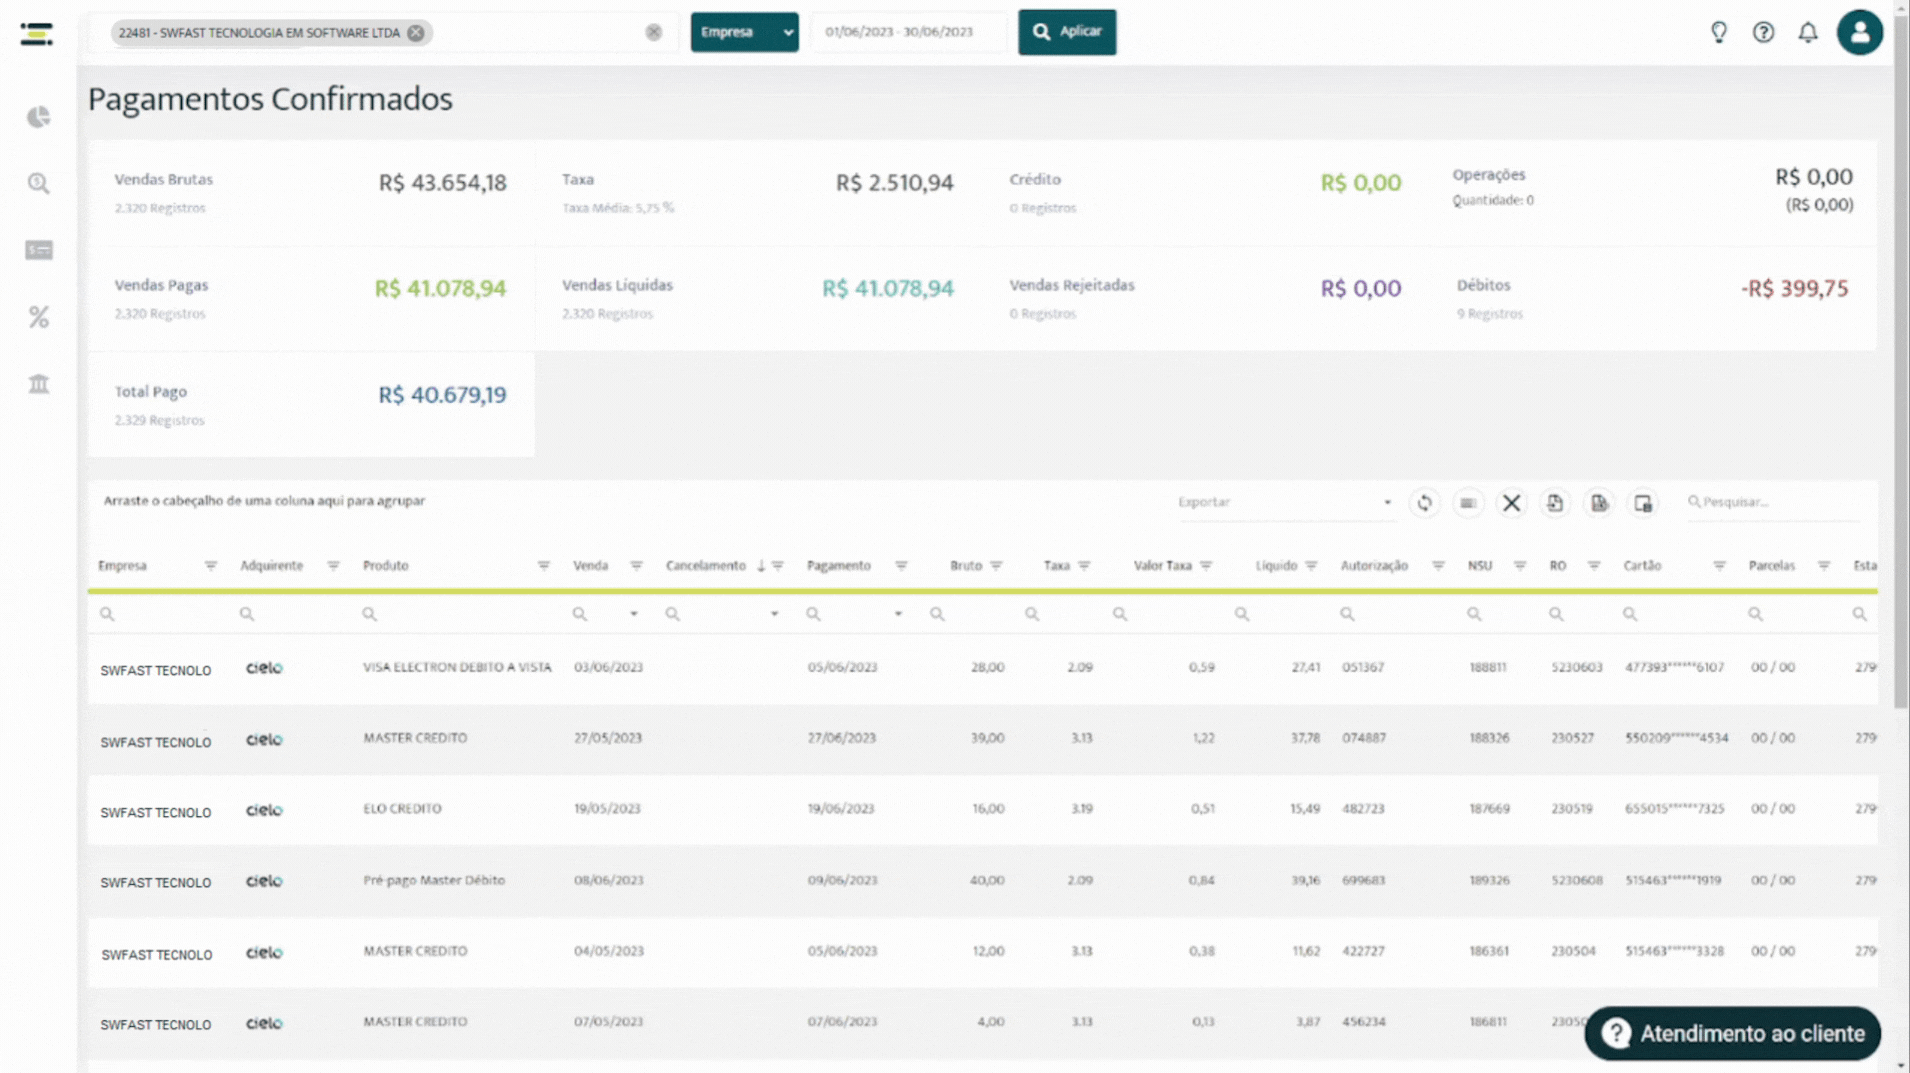1910x1073 pixels.
Task: Expand the Venda date filter dropdown
Action: (634, 614)
